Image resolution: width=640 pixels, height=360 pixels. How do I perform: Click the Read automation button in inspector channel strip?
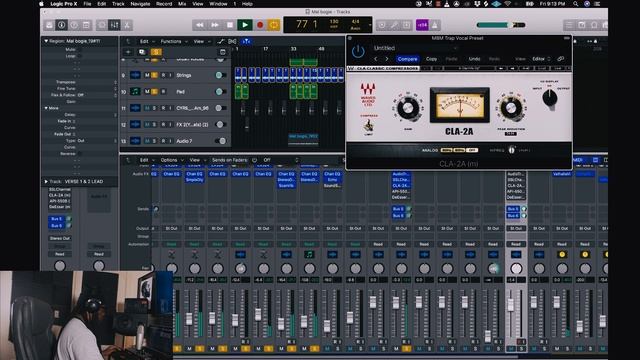(60, 254)
